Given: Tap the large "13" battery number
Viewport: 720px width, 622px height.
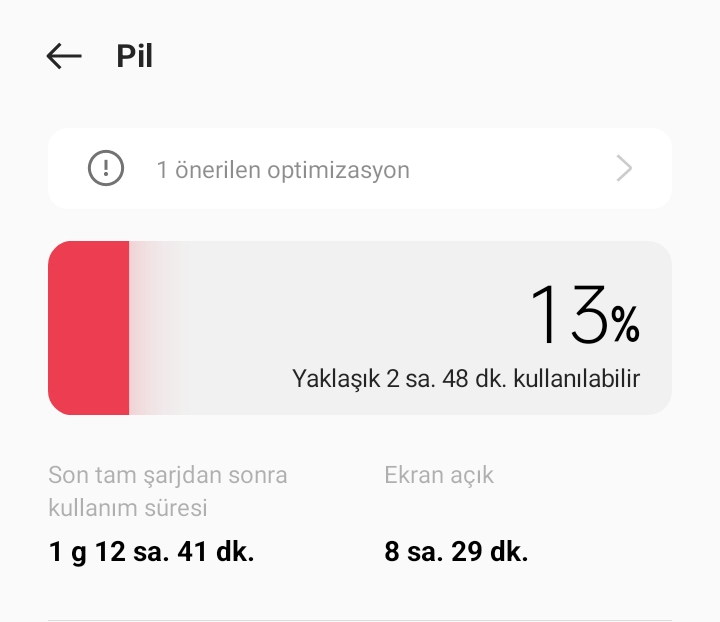Looking at the screenshot, I should click(x=567, y=315).
